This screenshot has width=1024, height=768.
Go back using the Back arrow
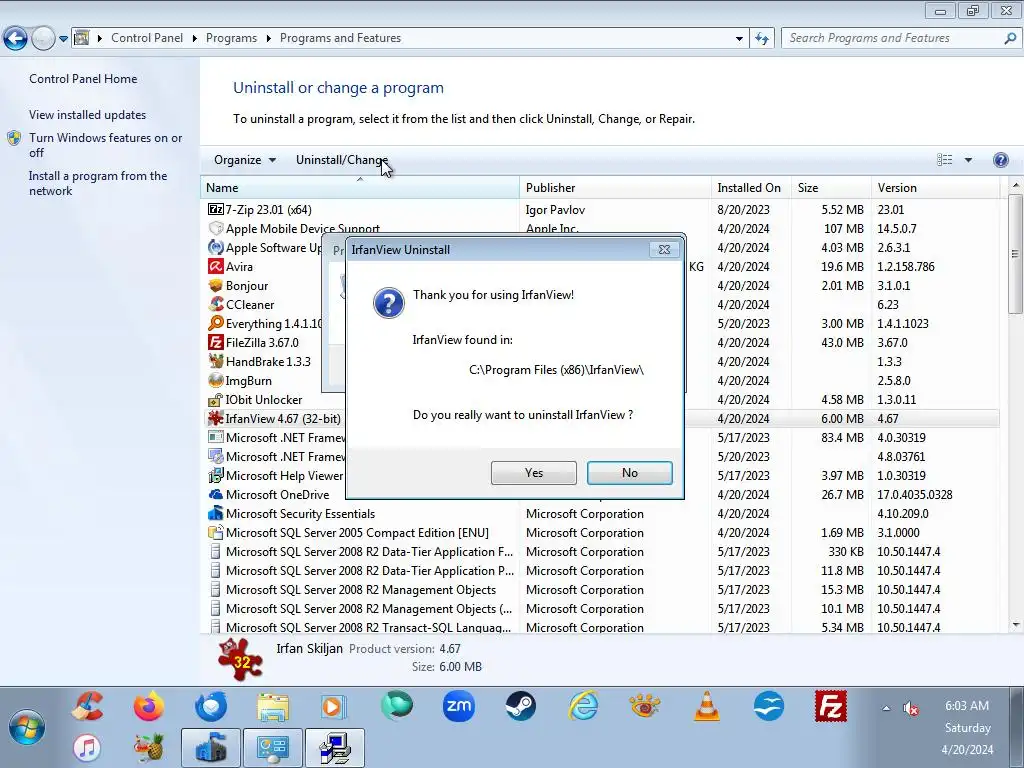point(15,39)
